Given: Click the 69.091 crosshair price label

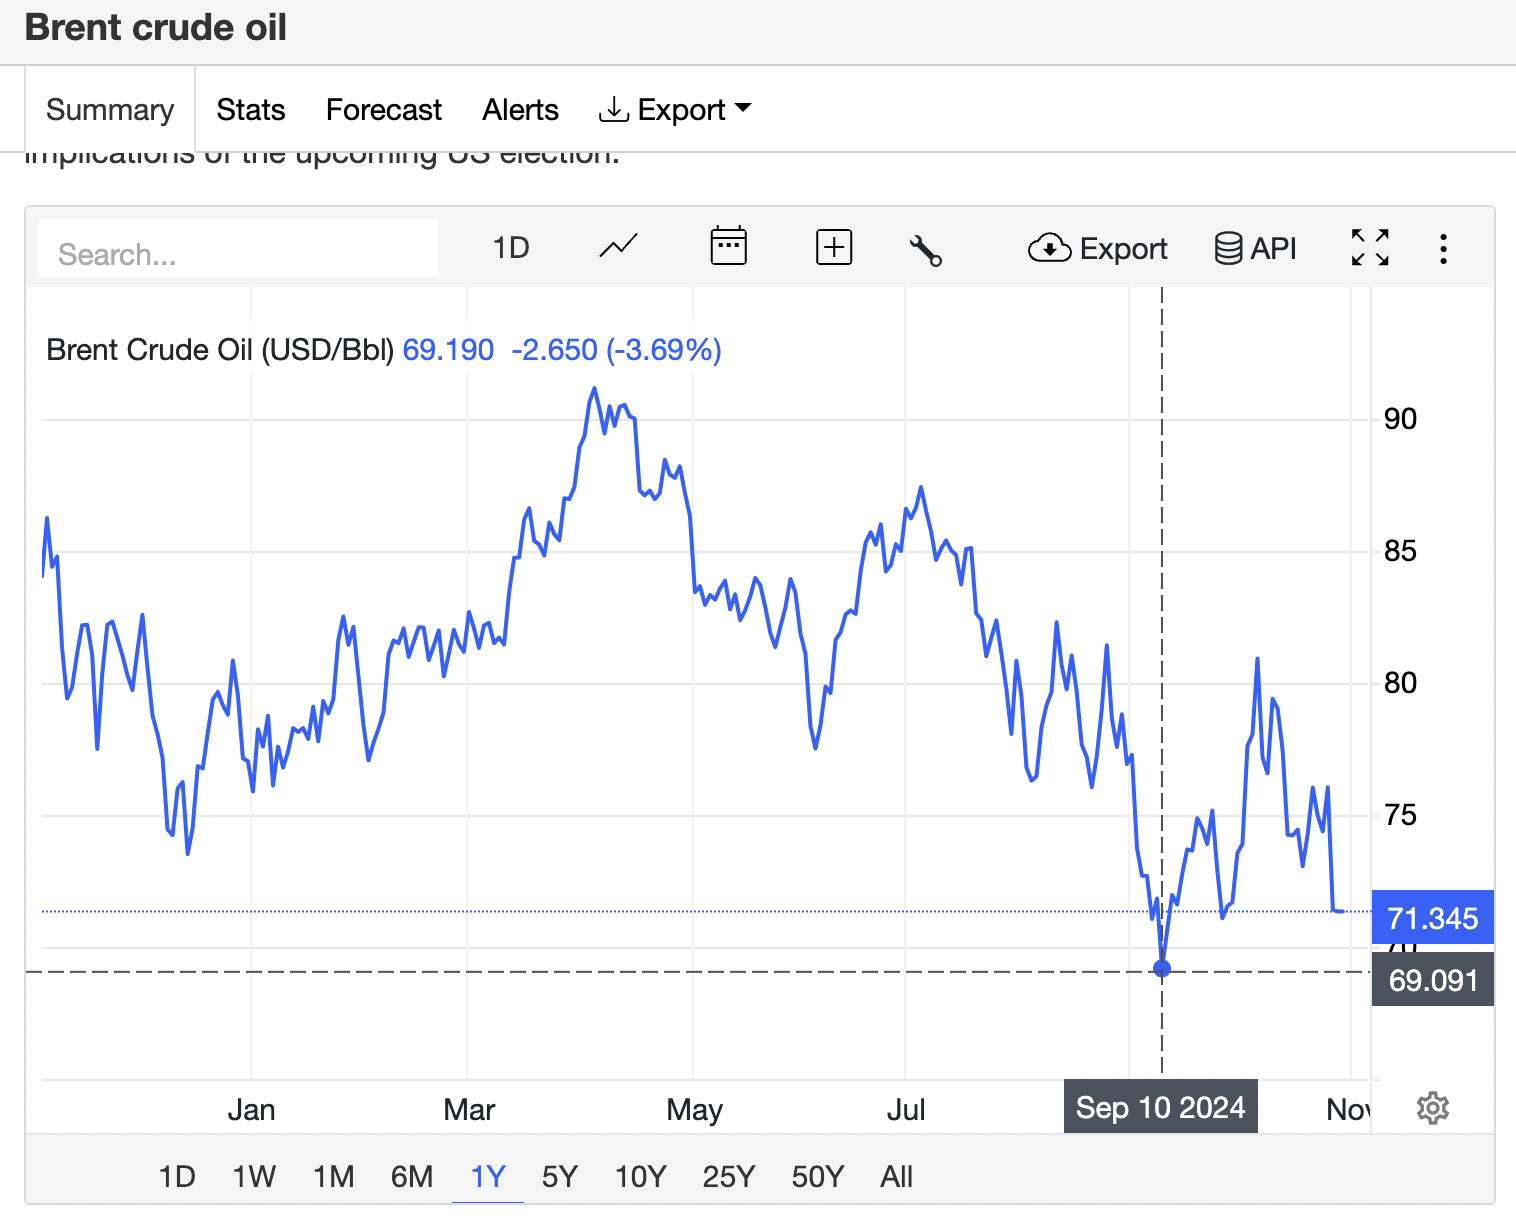Looking at the screenshot, I should click(x=1432, y=979).
